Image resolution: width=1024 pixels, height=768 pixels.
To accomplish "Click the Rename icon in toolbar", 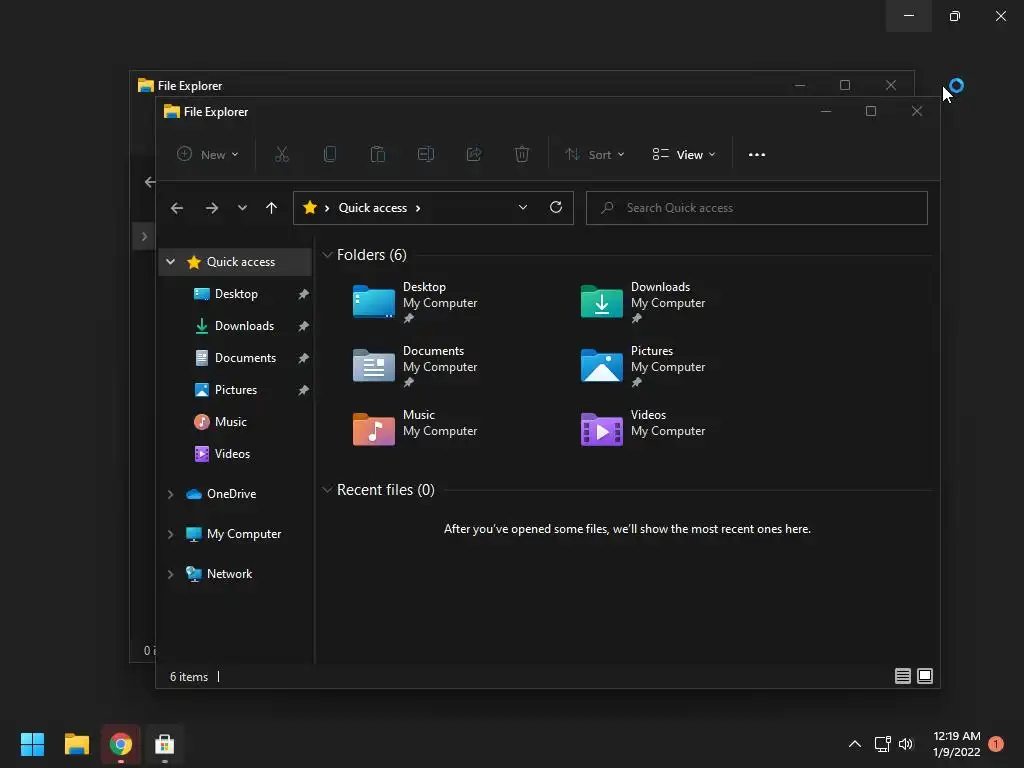I will coord(426,154).
